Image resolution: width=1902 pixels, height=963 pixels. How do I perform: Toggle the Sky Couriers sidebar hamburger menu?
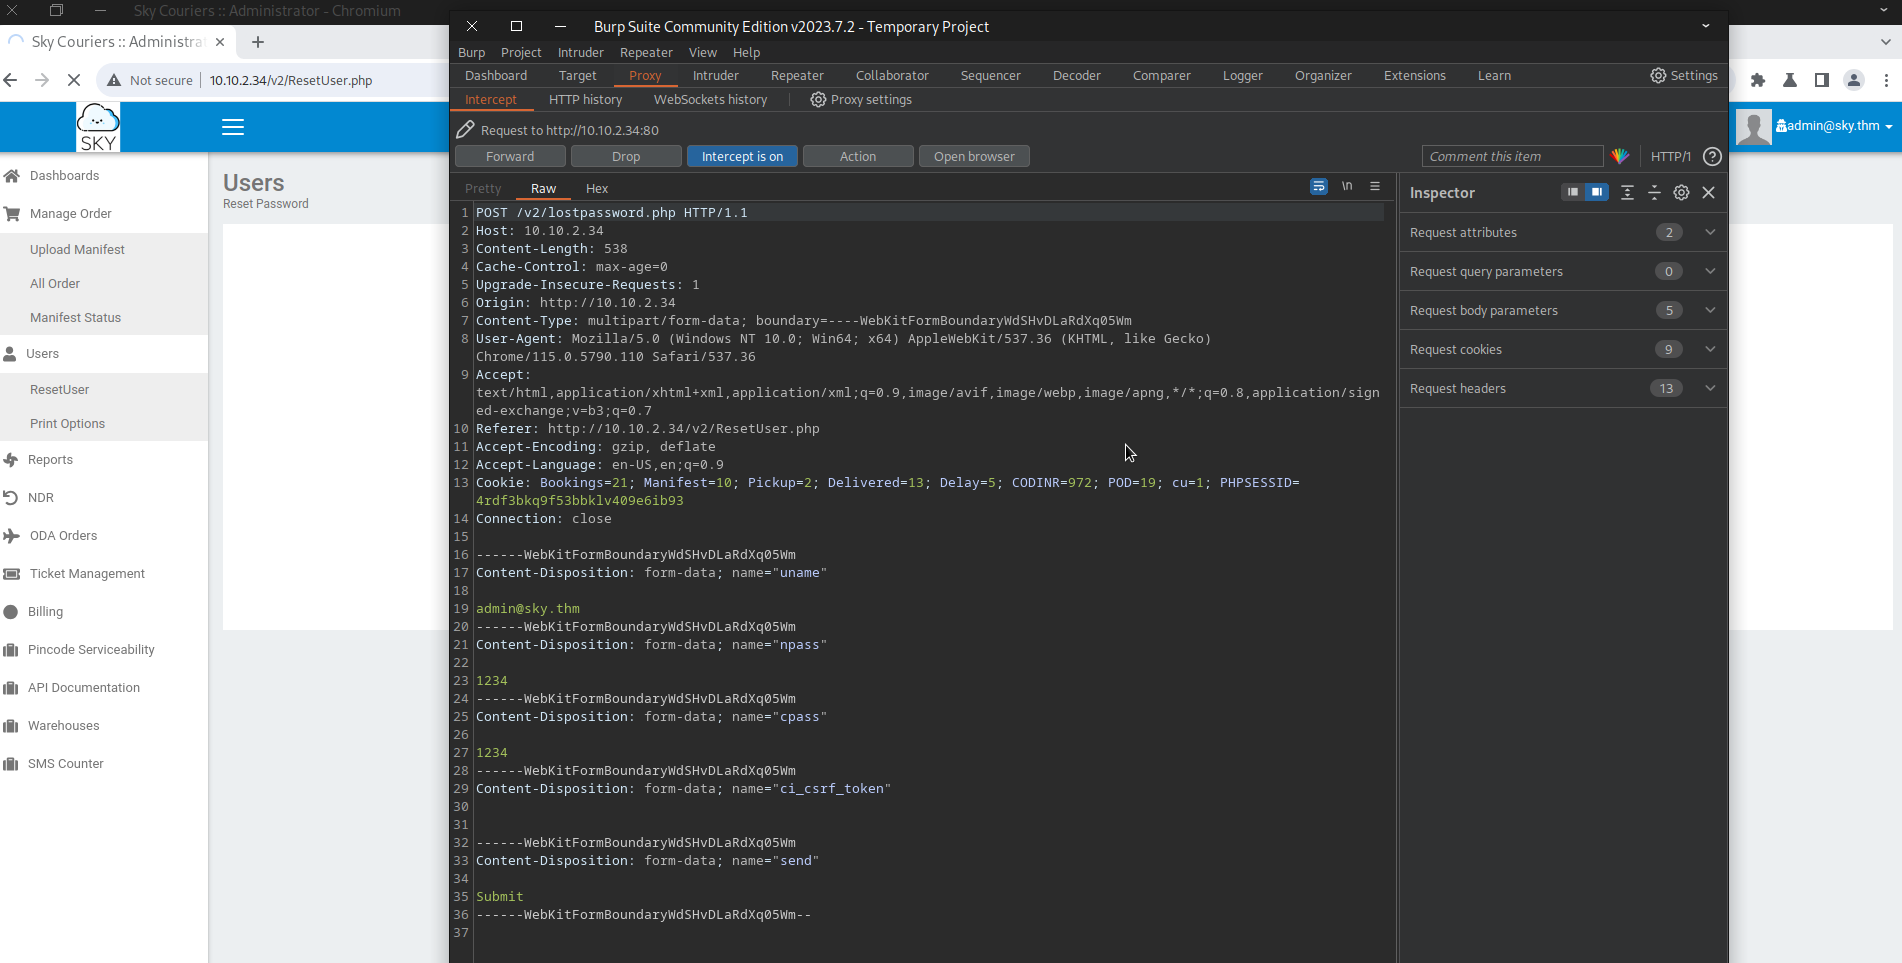233,127
